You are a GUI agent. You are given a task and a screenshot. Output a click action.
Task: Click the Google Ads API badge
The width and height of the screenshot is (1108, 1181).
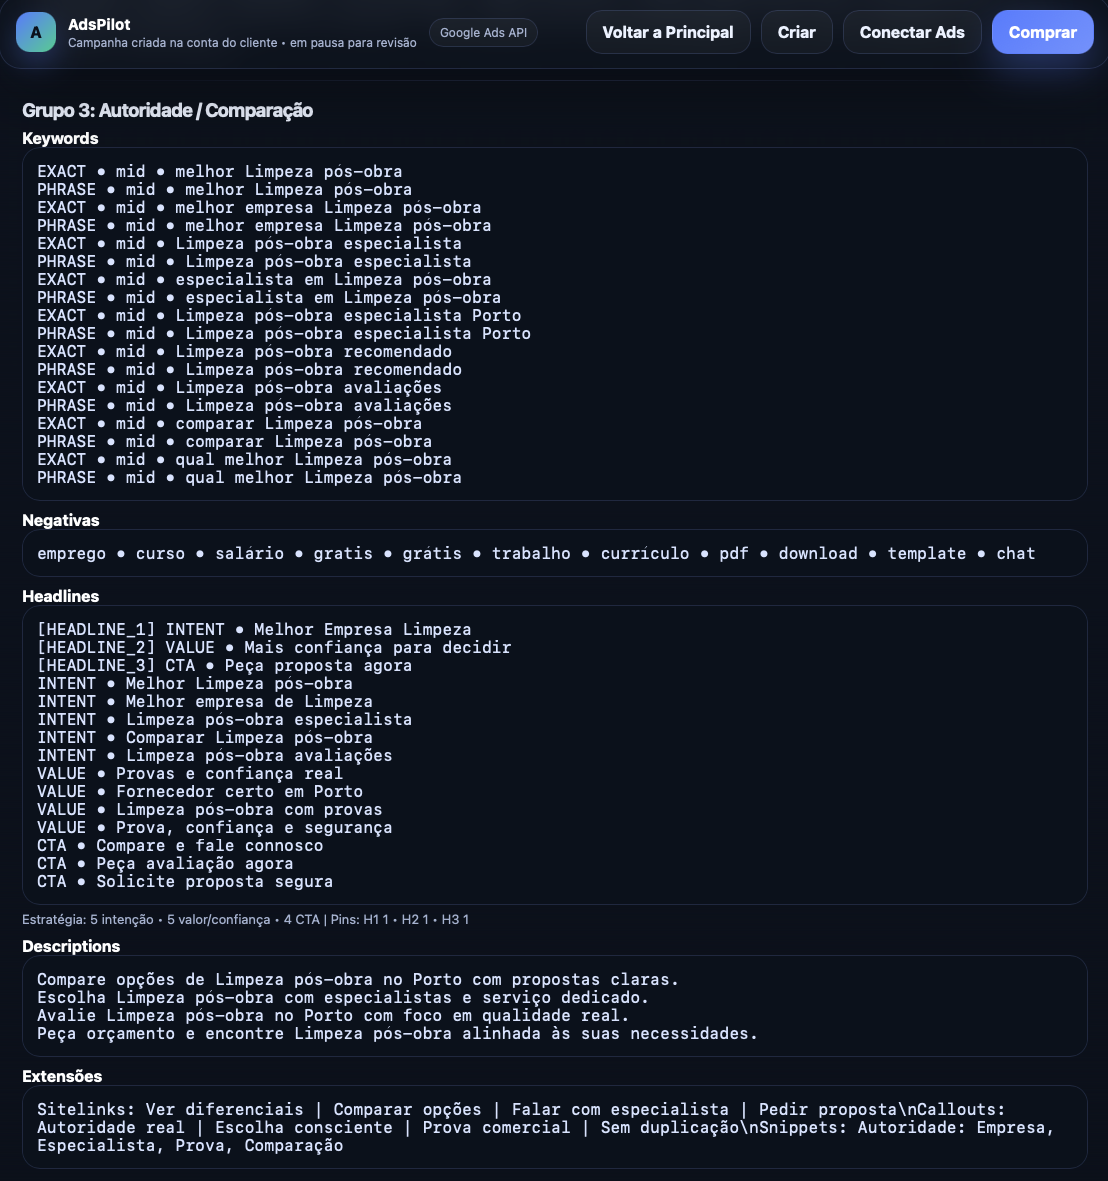[x=483, y=32]
